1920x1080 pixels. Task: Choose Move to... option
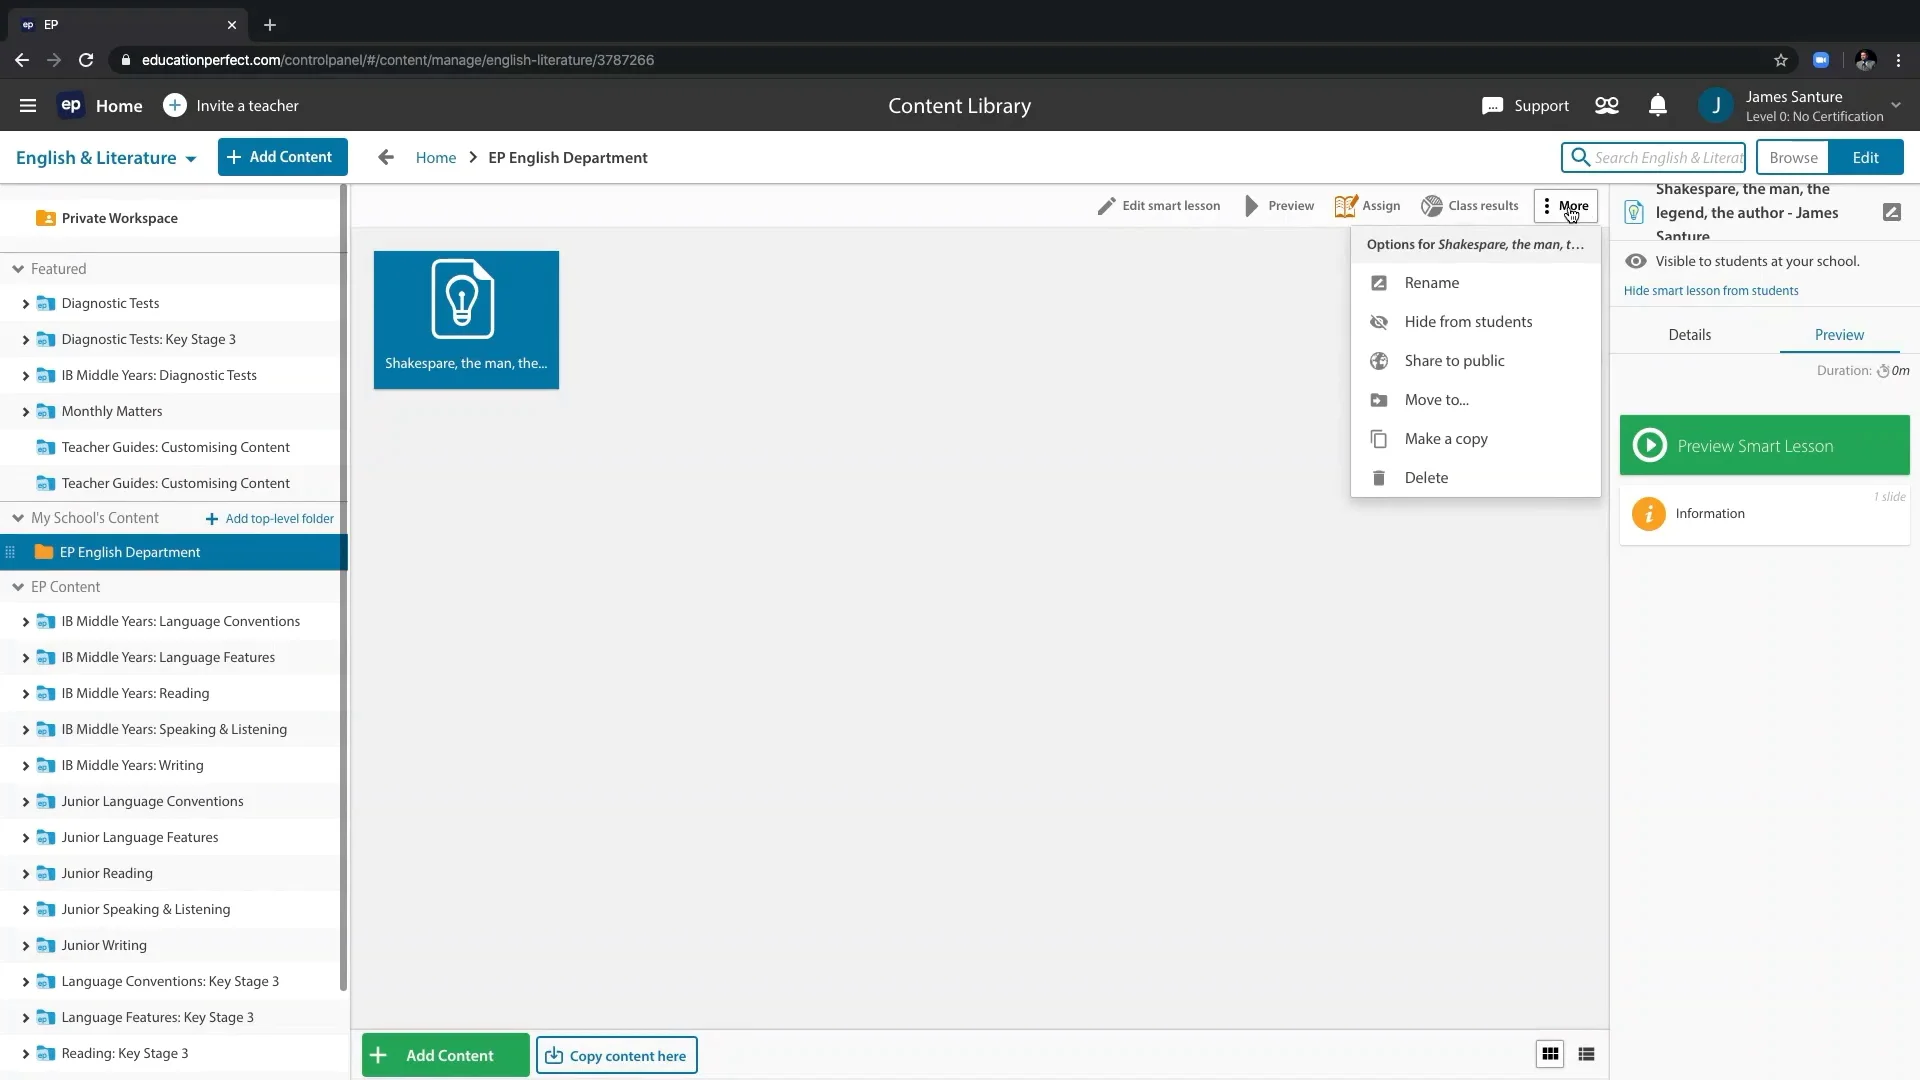tap(1476, 400)
